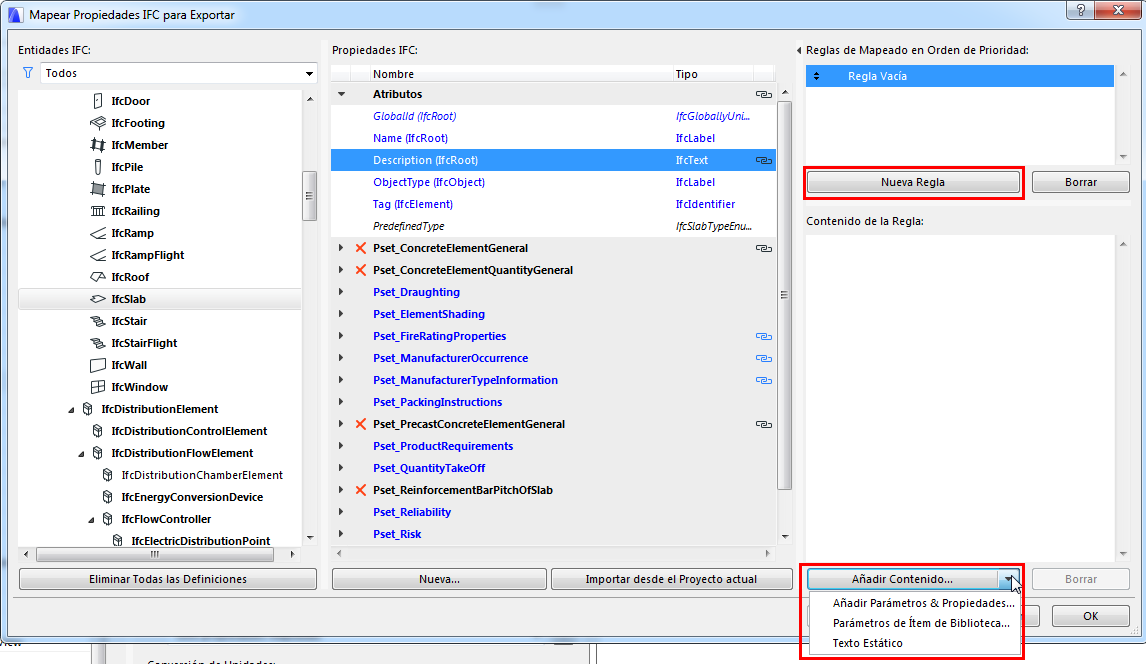This screenshot has width=1146, height=664.
Task: Expand Pset_QuantityTakeOff property set
Action: click(341, 468)
